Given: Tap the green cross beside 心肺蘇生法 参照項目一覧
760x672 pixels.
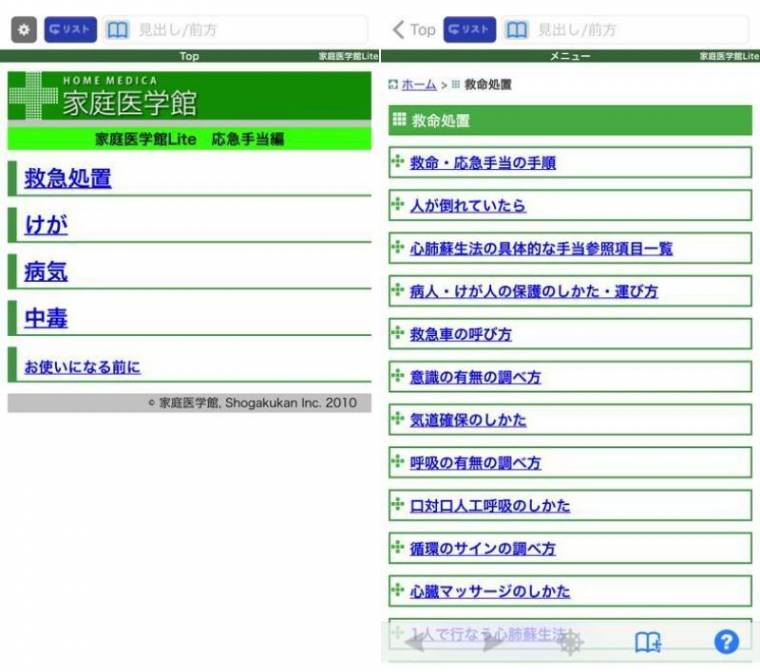Looking at the screenshot, I should (397, 246).
